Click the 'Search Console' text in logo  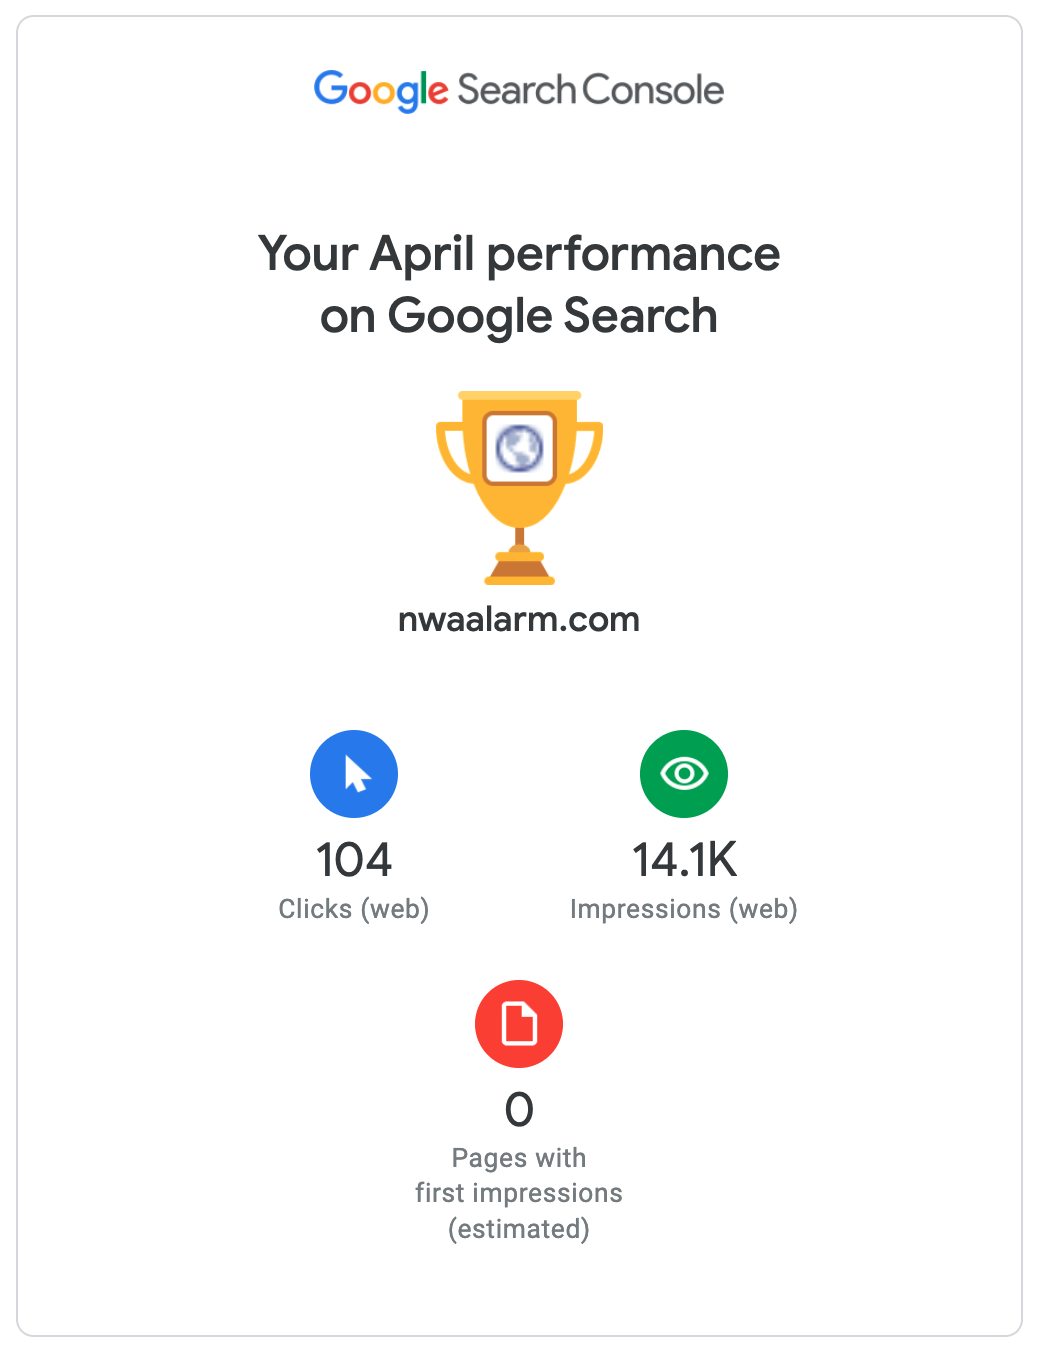coord(590,90)
